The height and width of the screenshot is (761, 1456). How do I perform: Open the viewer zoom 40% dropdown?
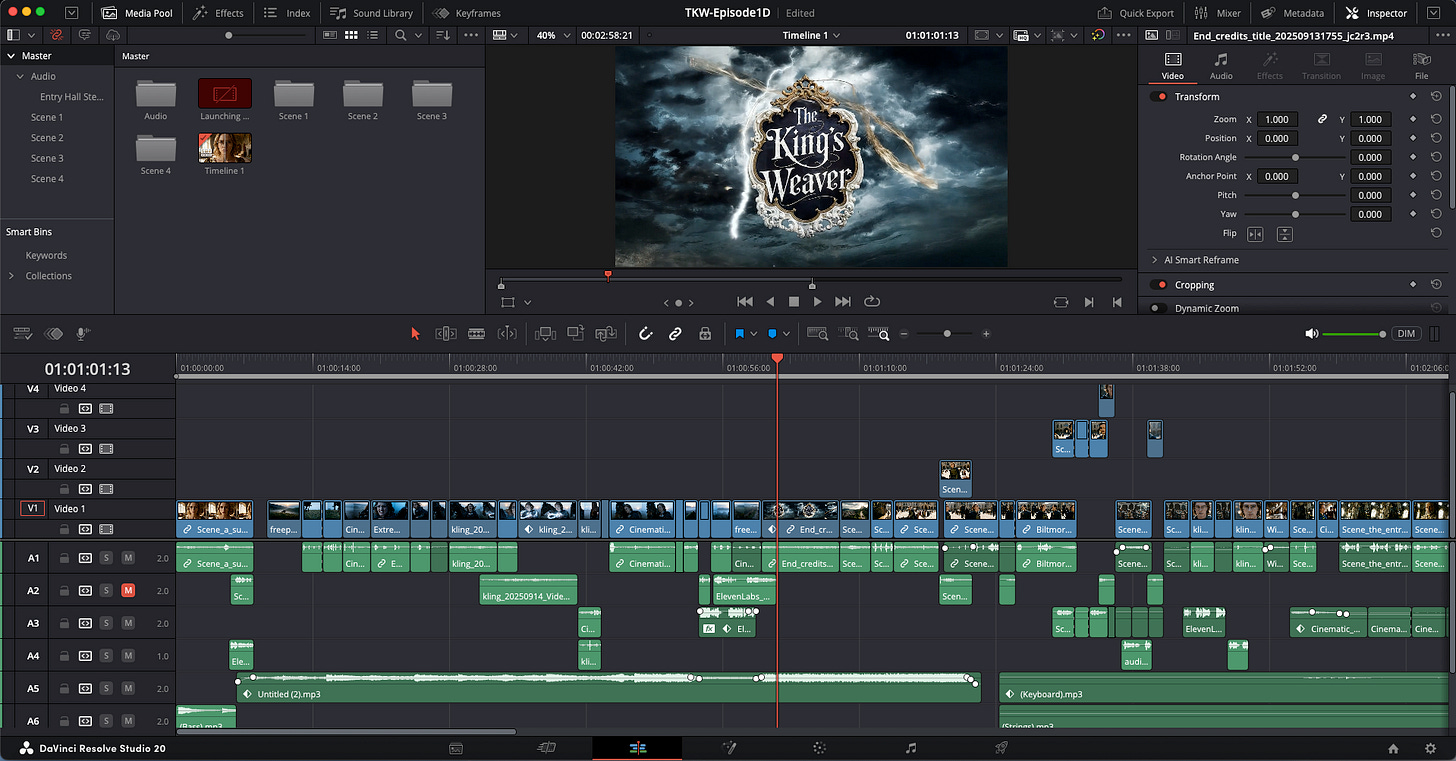pos(554,35)
